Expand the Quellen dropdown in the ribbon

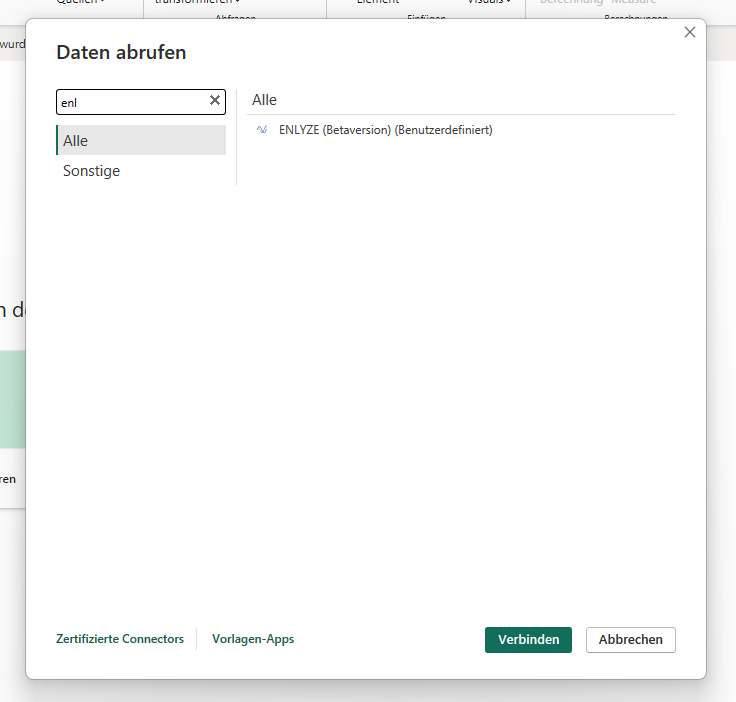pyautogui.click(x=81, y=3)
